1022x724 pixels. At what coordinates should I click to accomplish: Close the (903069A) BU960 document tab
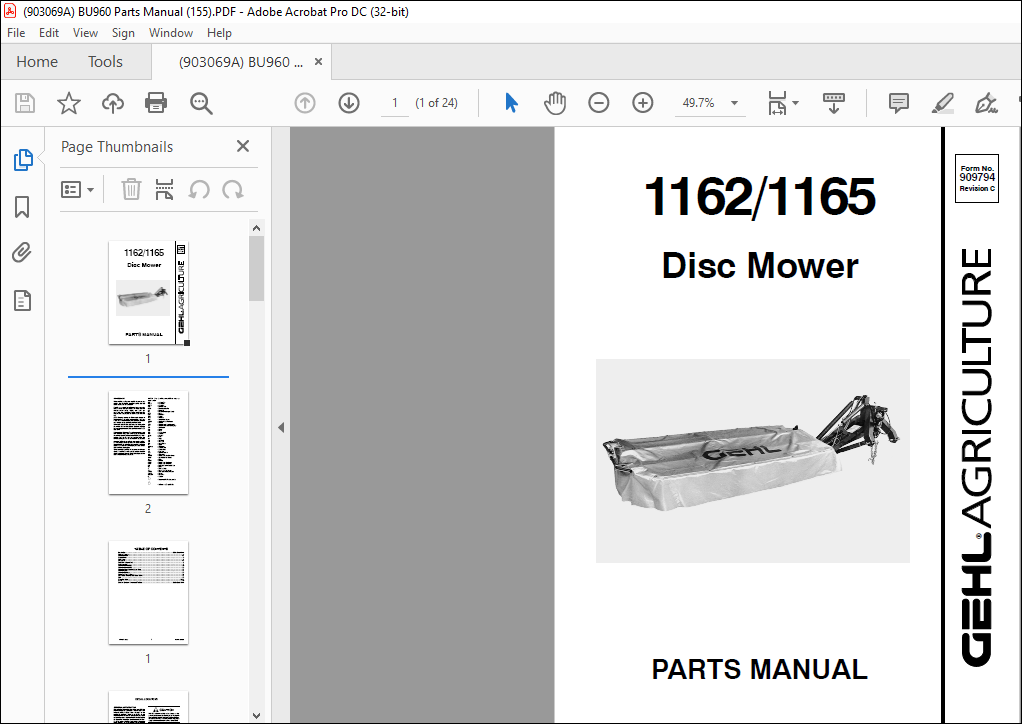(x=319, y=62)
